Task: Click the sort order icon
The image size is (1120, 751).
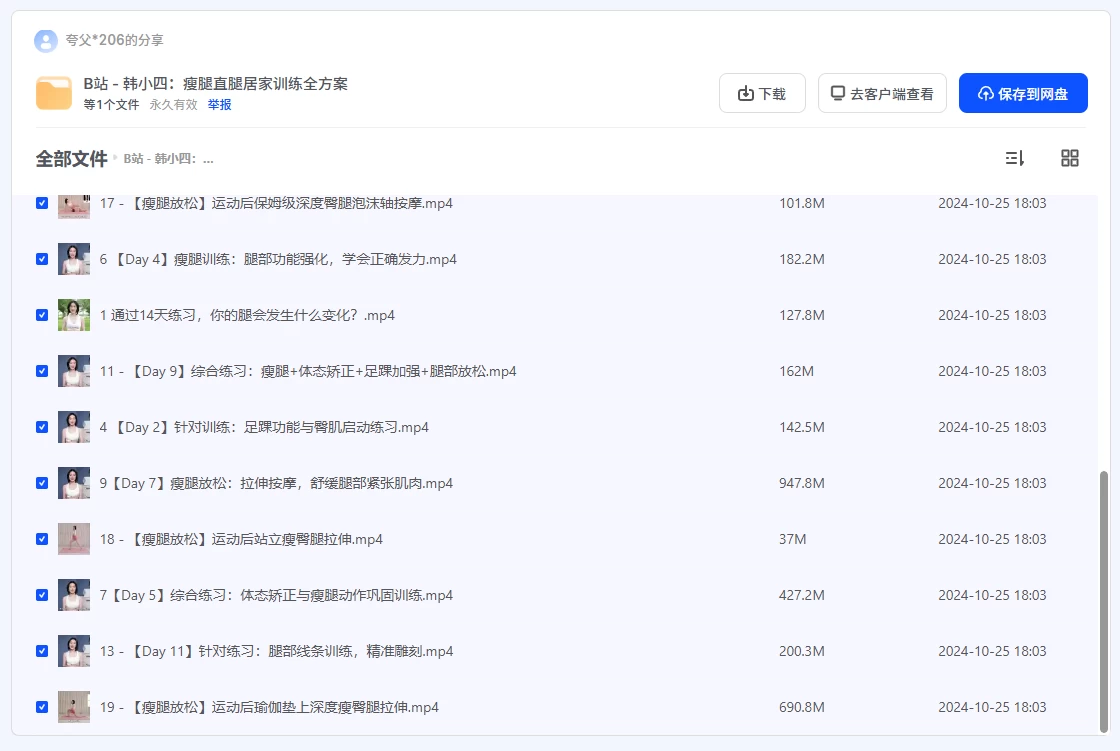Action: pyautogui.click(x=1014, y=158)
